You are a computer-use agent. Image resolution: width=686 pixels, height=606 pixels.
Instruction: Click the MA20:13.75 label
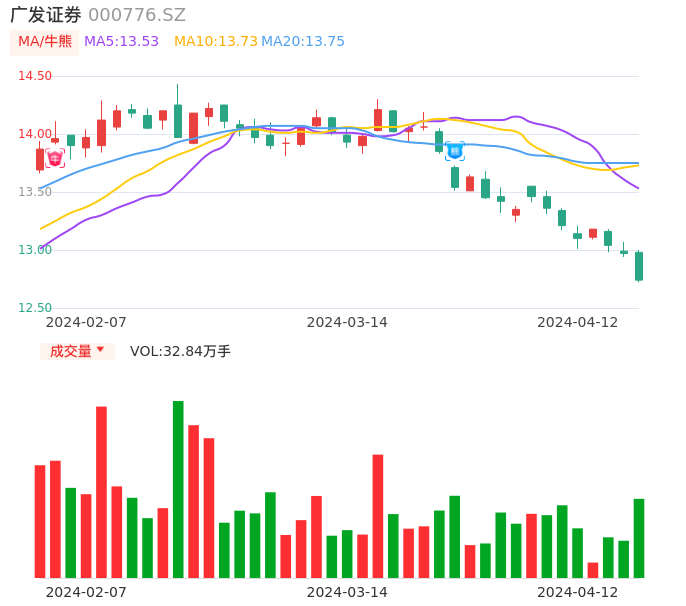tap(303, 42)
